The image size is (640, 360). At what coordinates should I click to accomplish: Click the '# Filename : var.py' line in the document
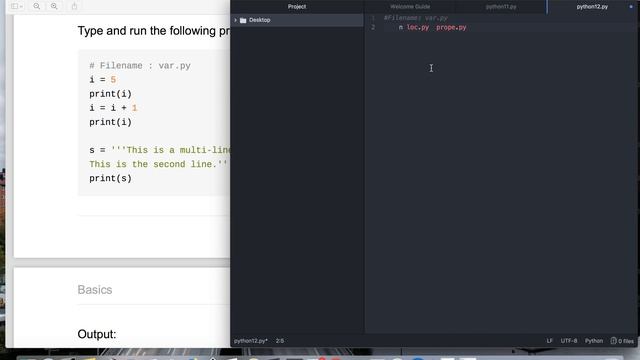(x=140, y=66)
